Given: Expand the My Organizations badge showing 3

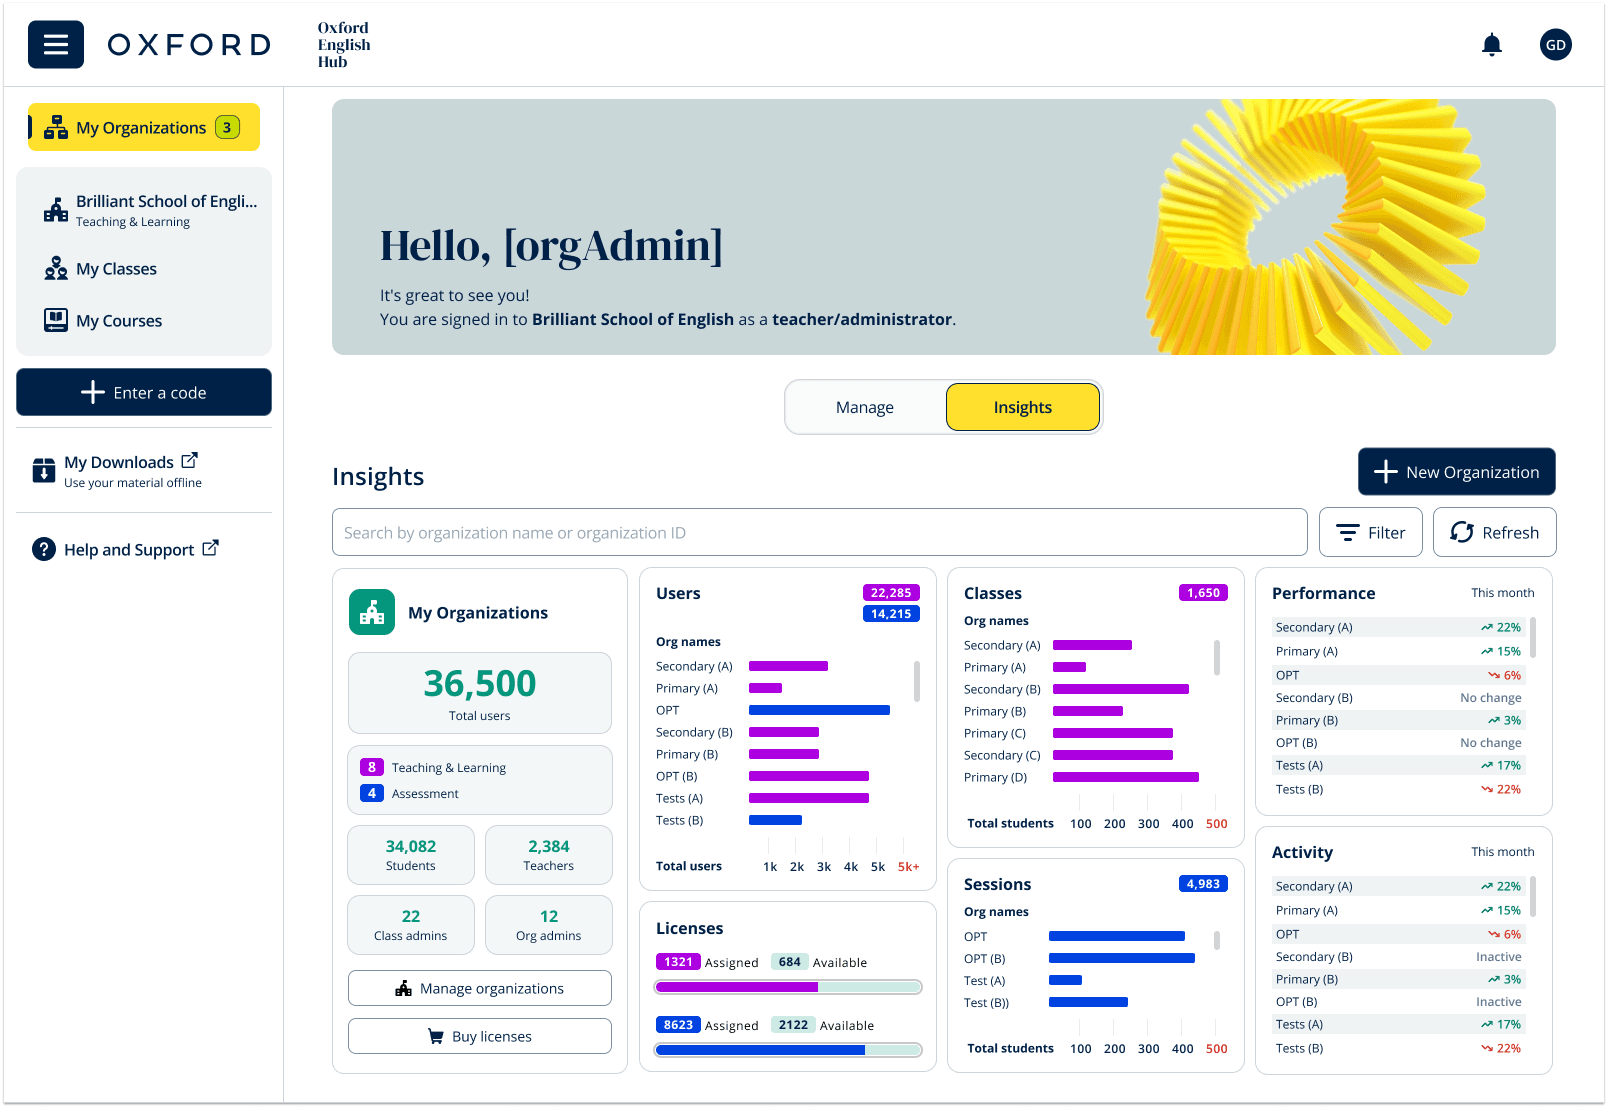Looking at the screenshot, I should (x=227, y=127).
